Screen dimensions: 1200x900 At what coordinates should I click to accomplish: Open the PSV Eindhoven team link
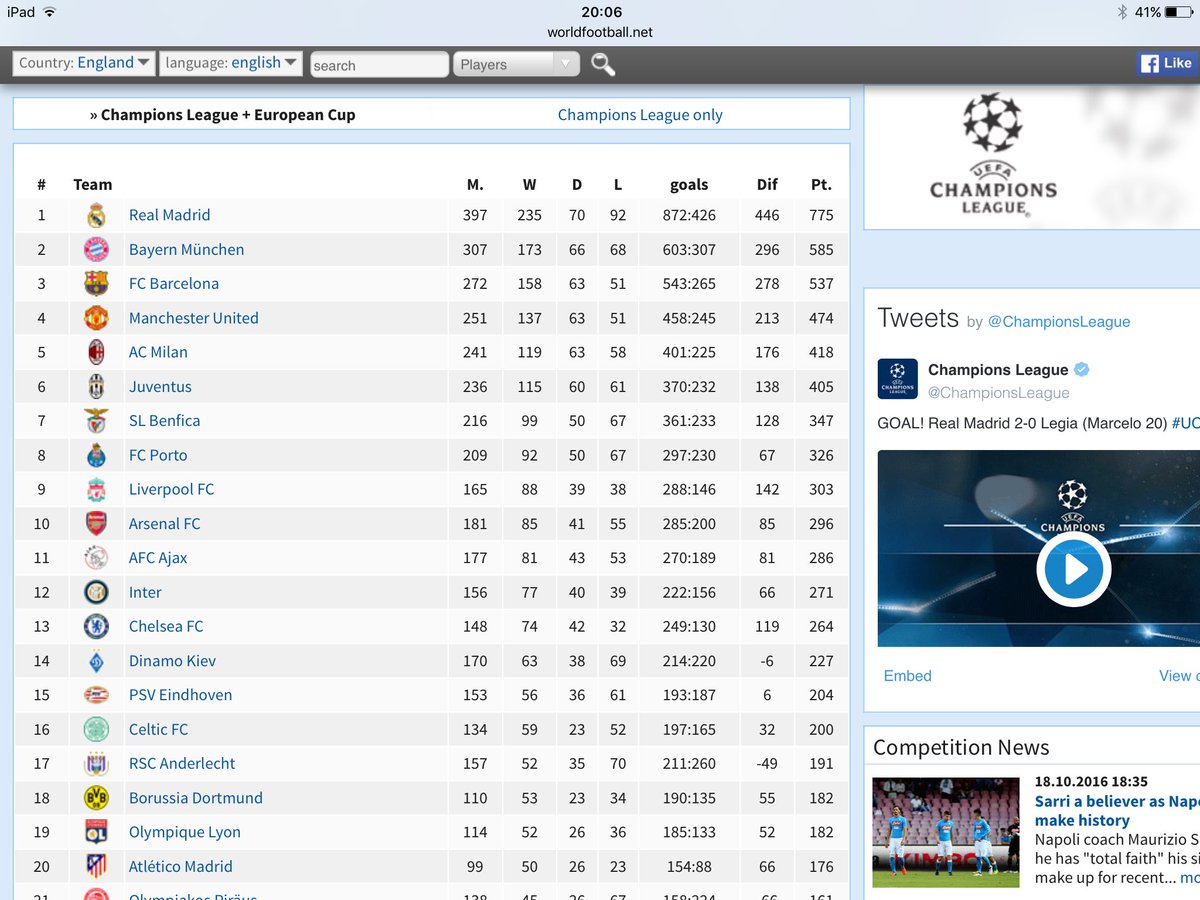[180, 695]
